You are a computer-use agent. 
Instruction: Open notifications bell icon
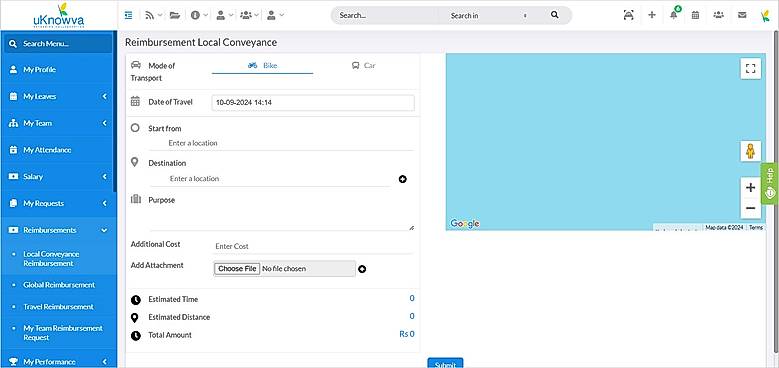coord(674,14)
